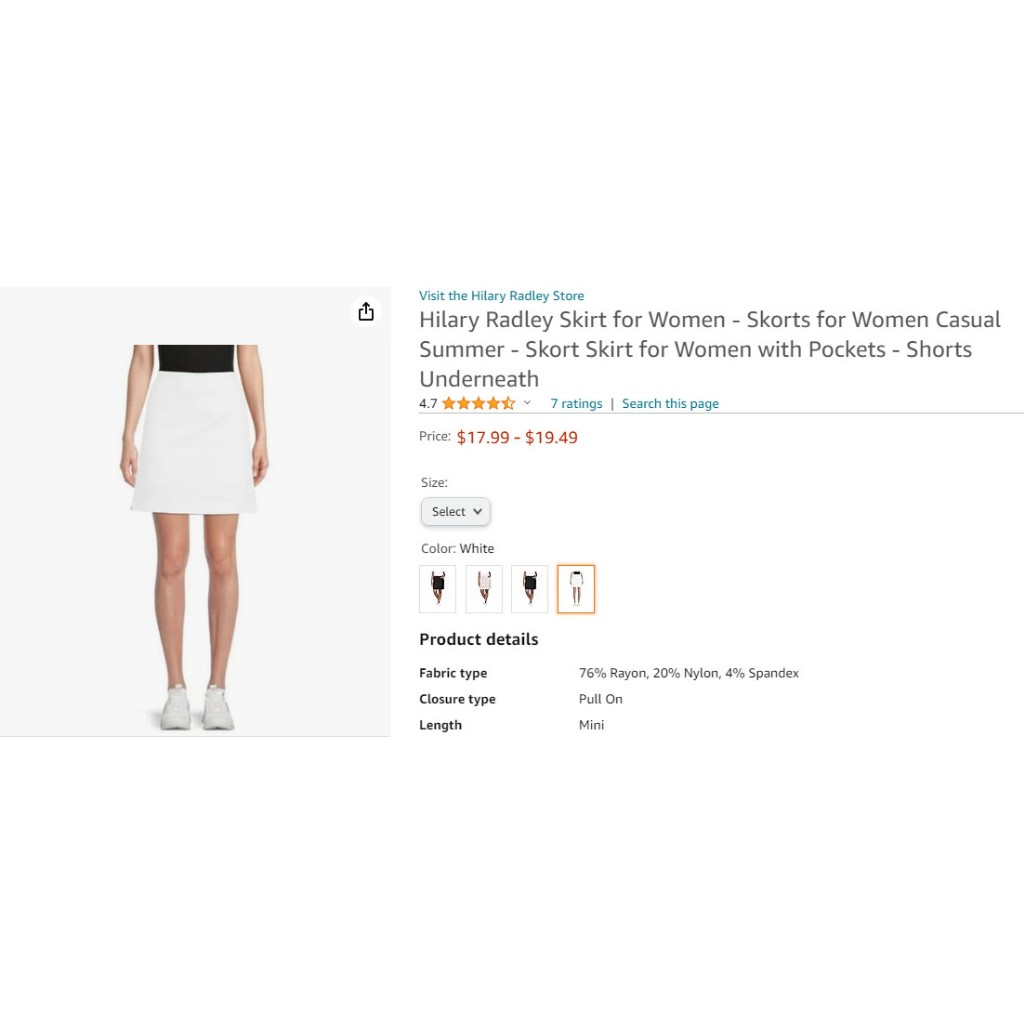Click the 4.7 rating number

pos(428,404)
